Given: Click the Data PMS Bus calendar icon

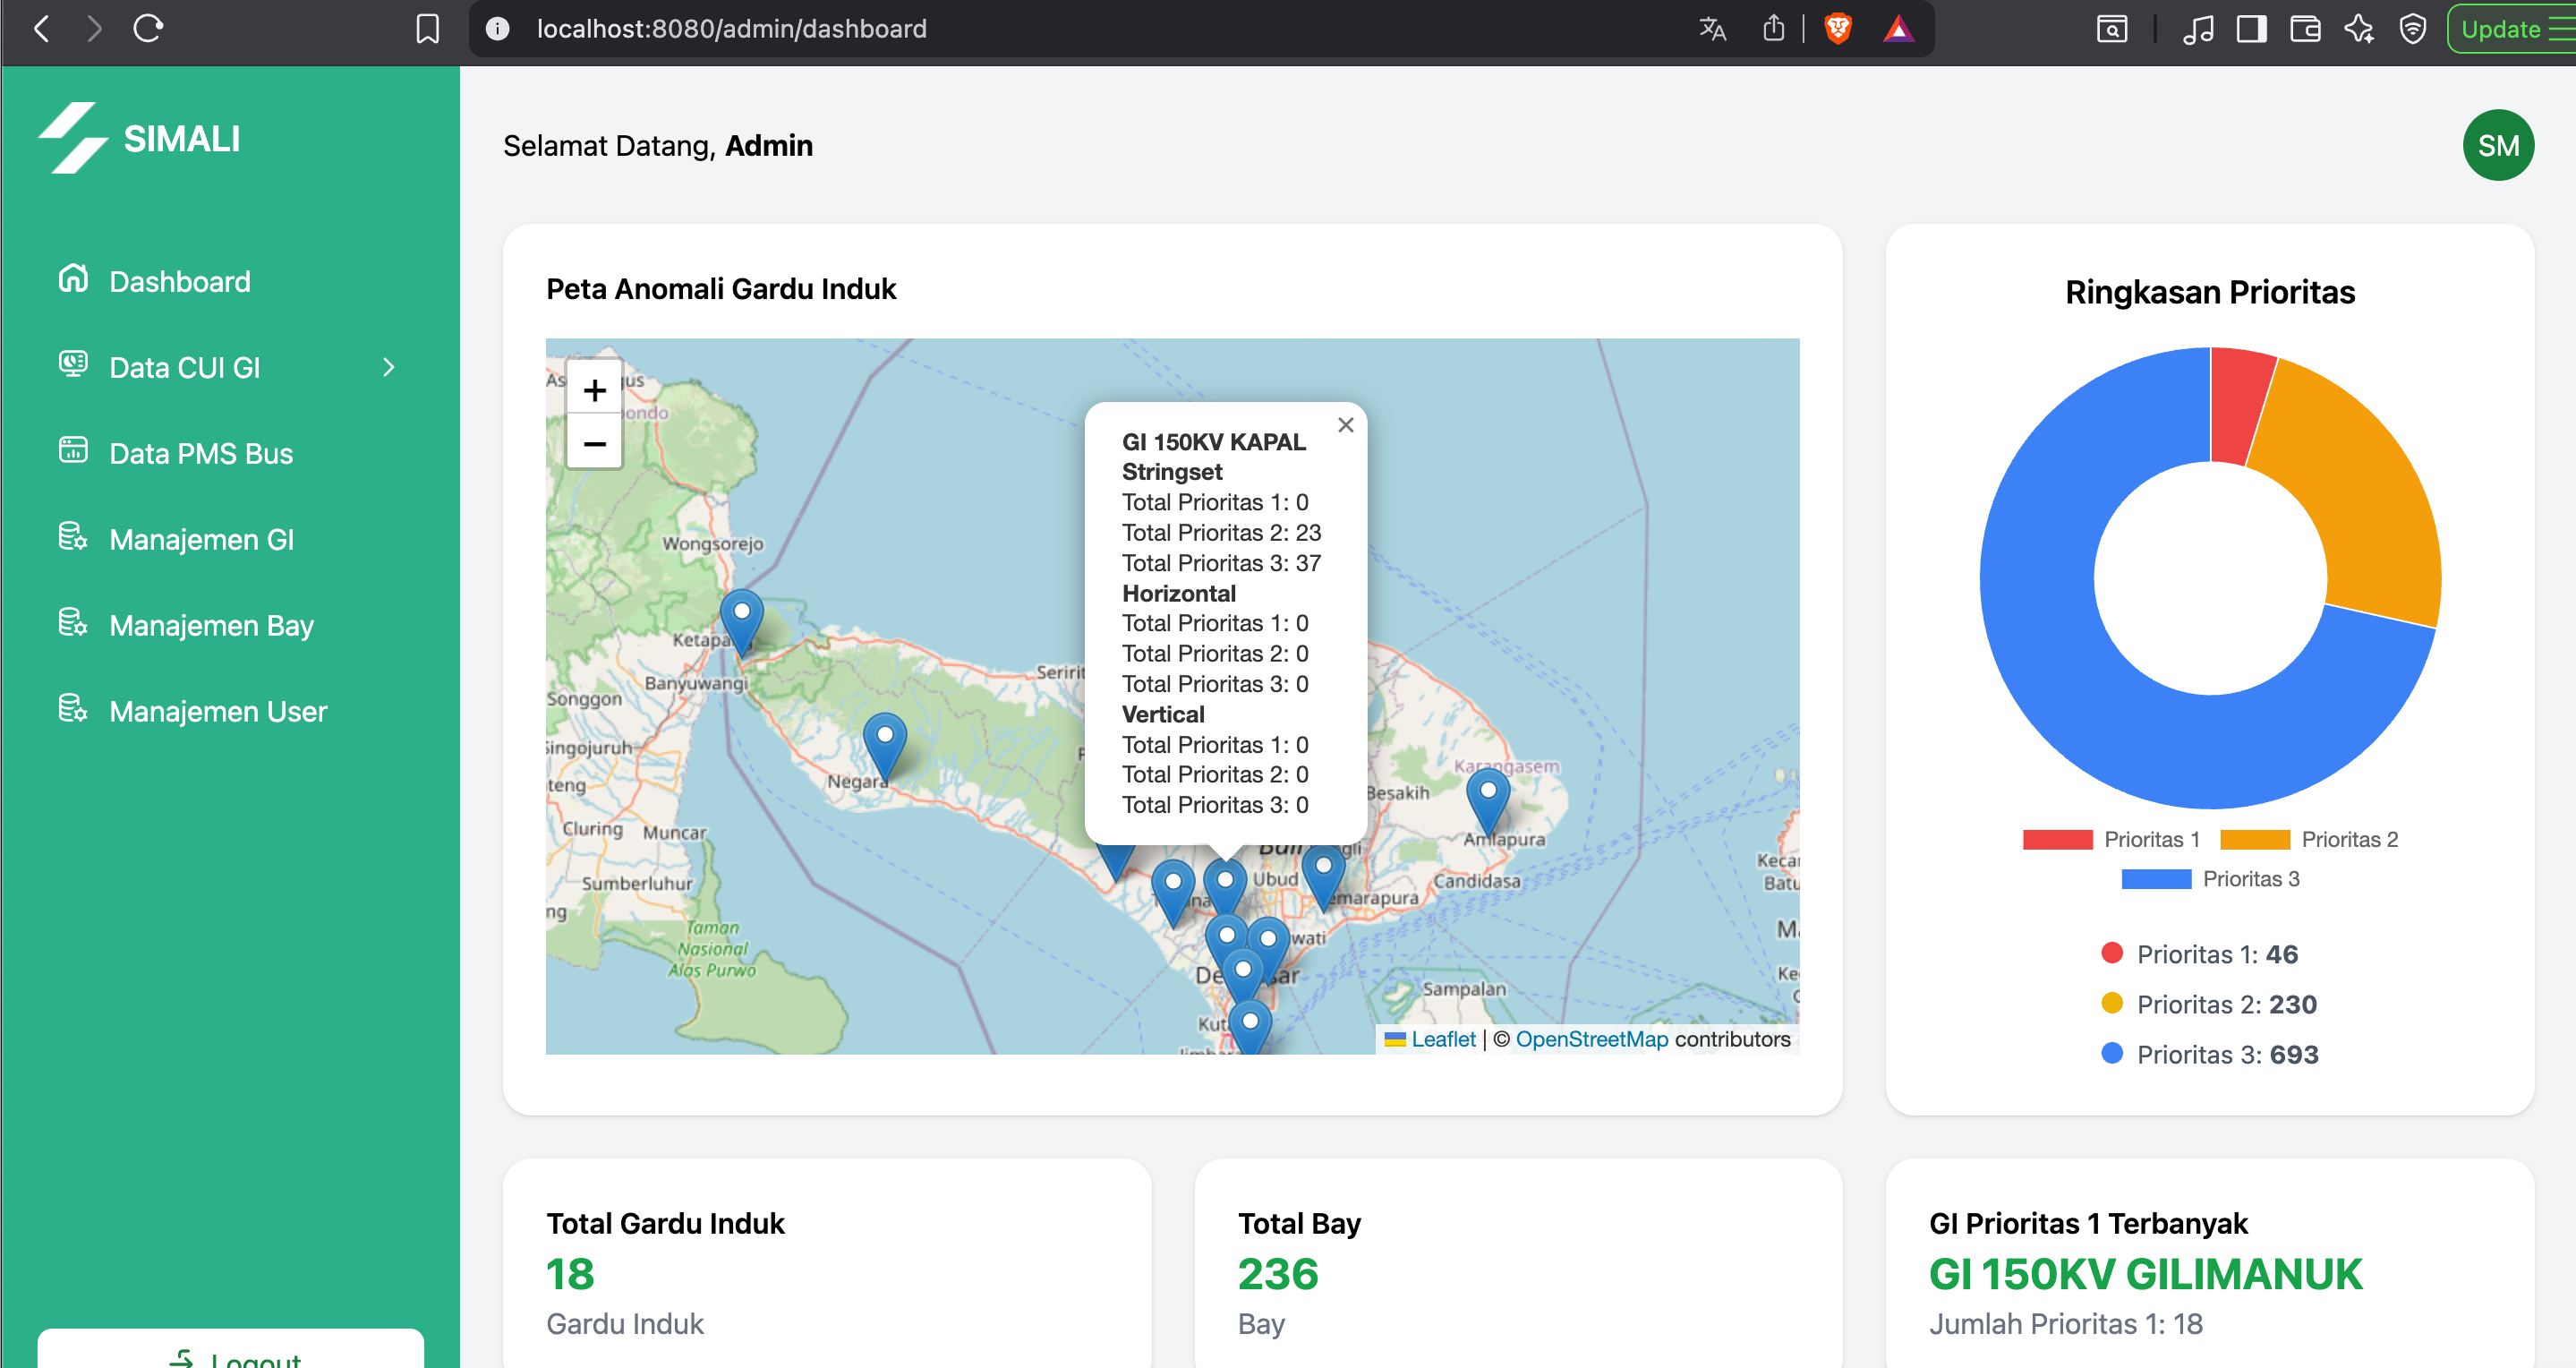Looking at the screenshot, I should coord(71,452).
